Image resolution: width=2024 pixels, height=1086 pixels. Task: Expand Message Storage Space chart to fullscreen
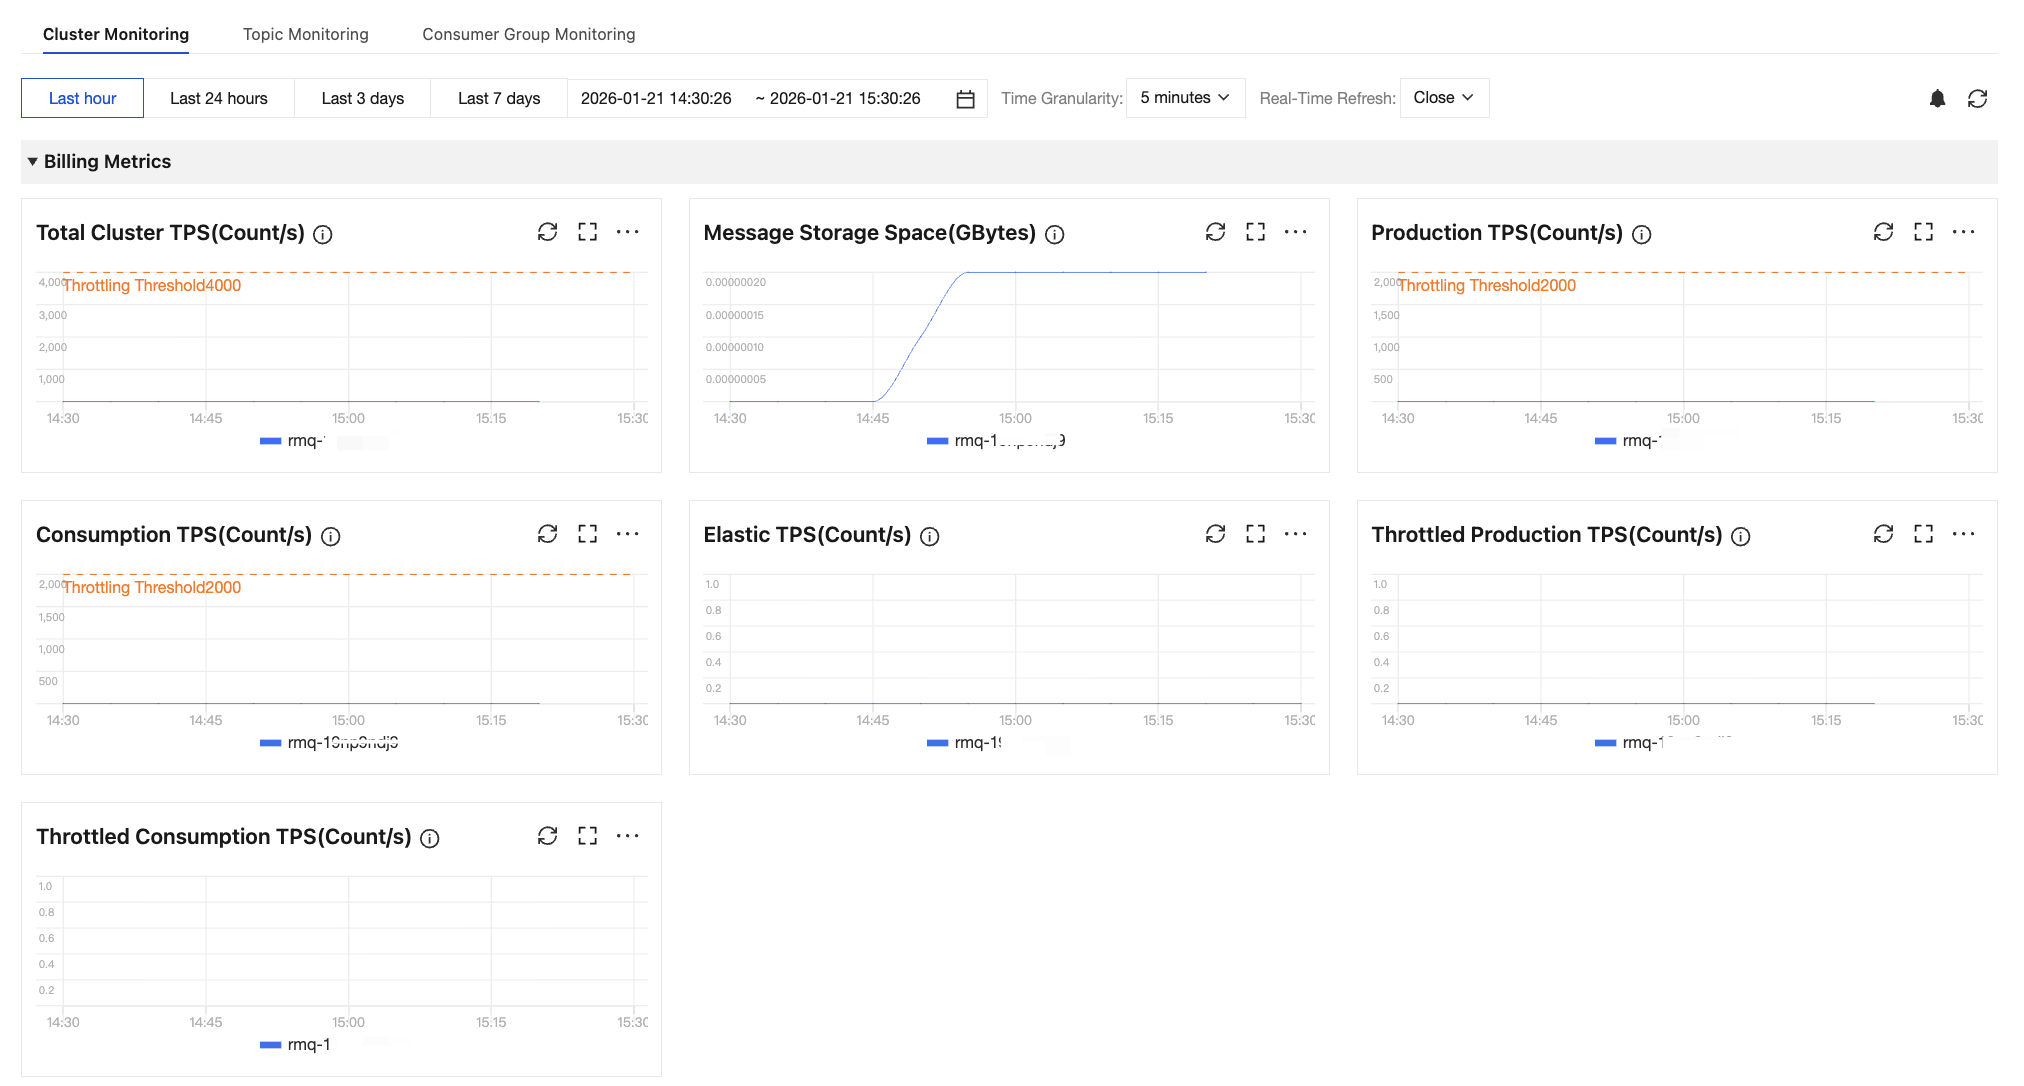pyautogui.click(x=1255, y=232)
